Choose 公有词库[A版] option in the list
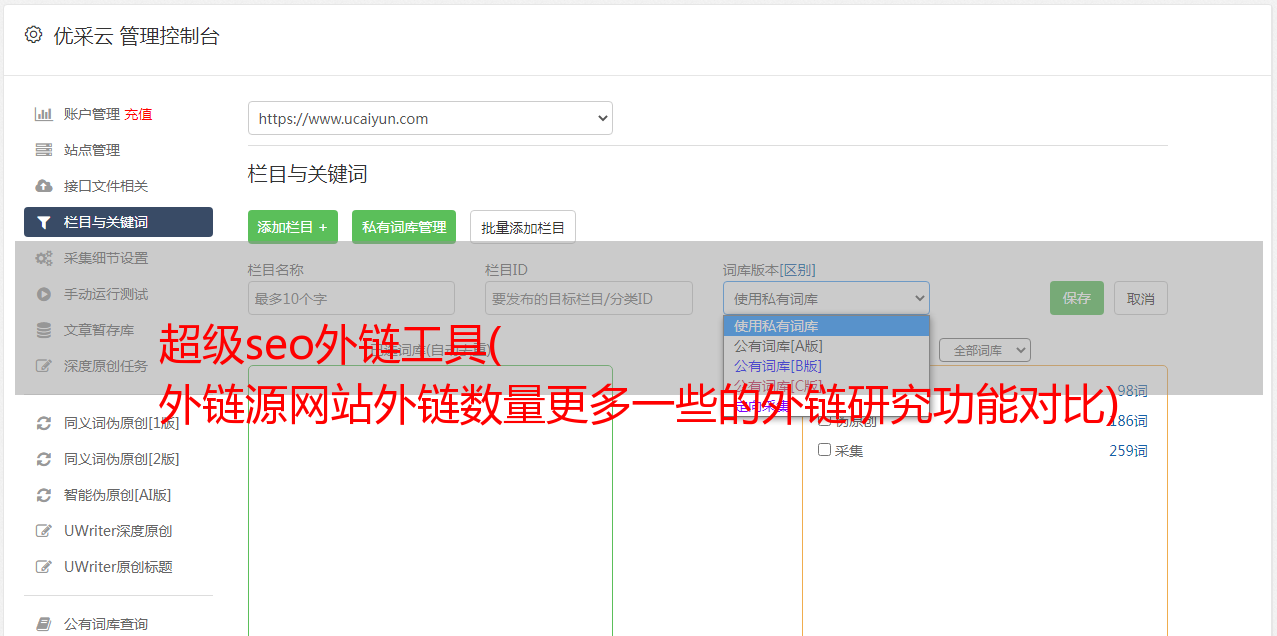Viewport: 1277px width, 636px height. 826,346
